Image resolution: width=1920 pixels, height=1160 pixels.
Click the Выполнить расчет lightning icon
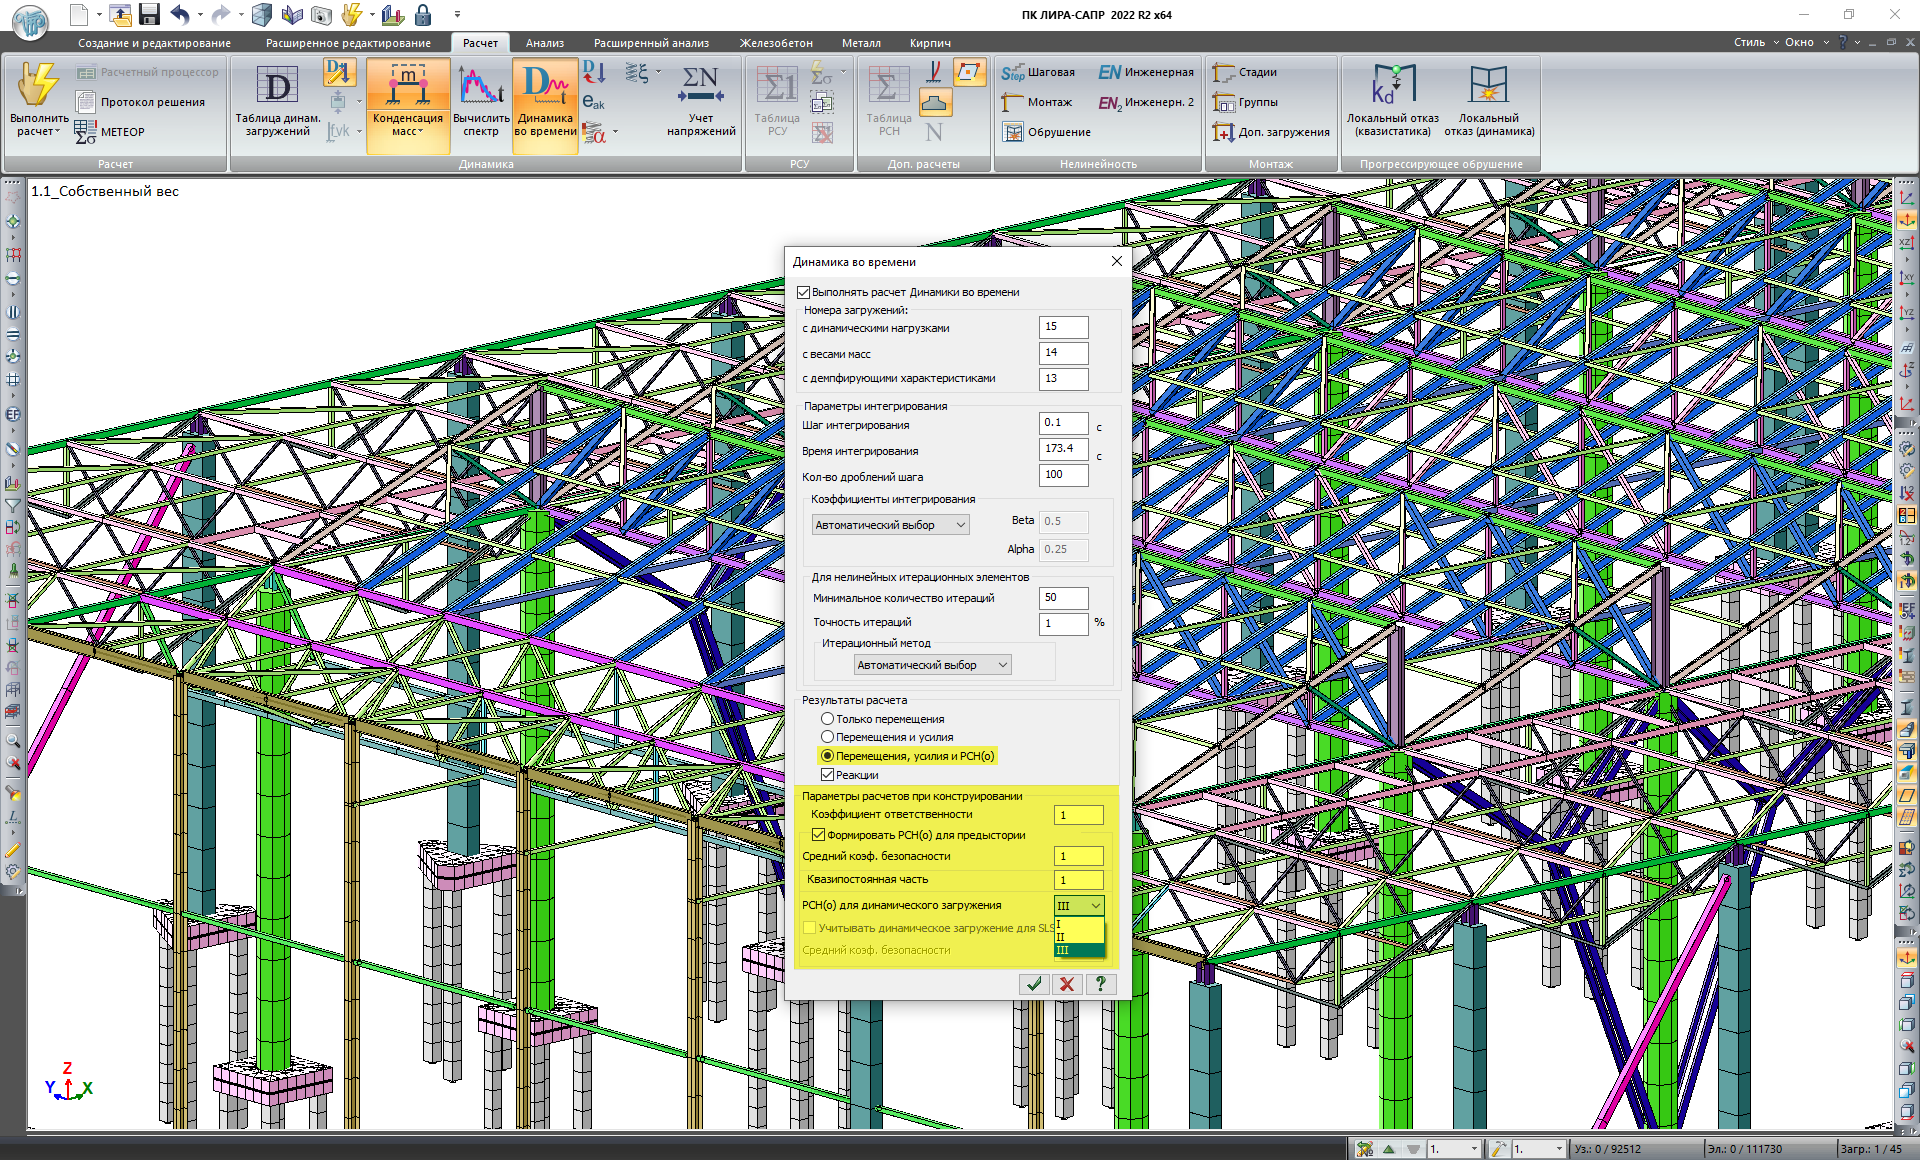(38, 86)
